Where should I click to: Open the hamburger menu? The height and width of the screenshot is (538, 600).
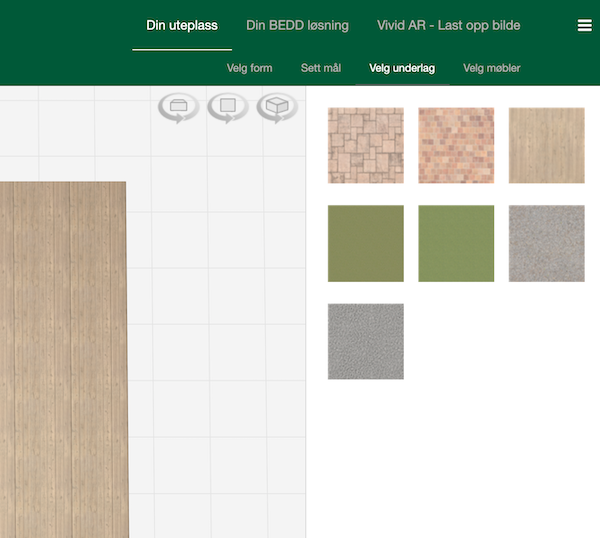point(585,26)
